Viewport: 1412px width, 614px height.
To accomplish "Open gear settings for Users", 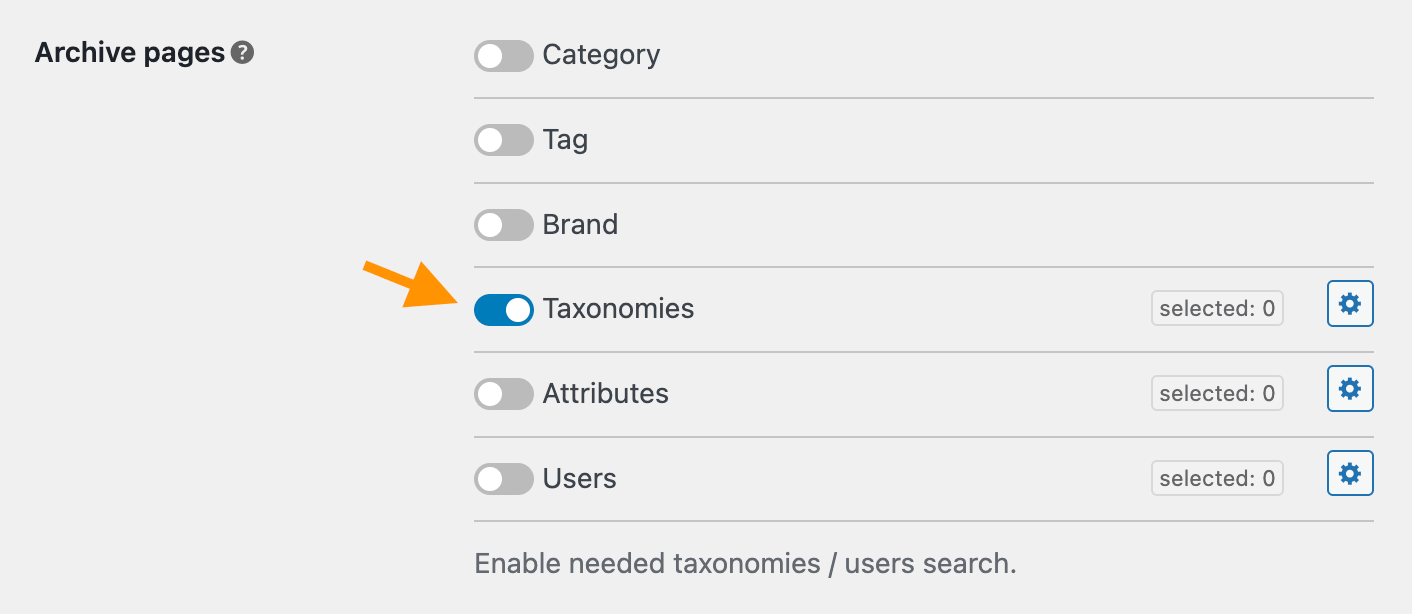I will (x=1350, y=474).
